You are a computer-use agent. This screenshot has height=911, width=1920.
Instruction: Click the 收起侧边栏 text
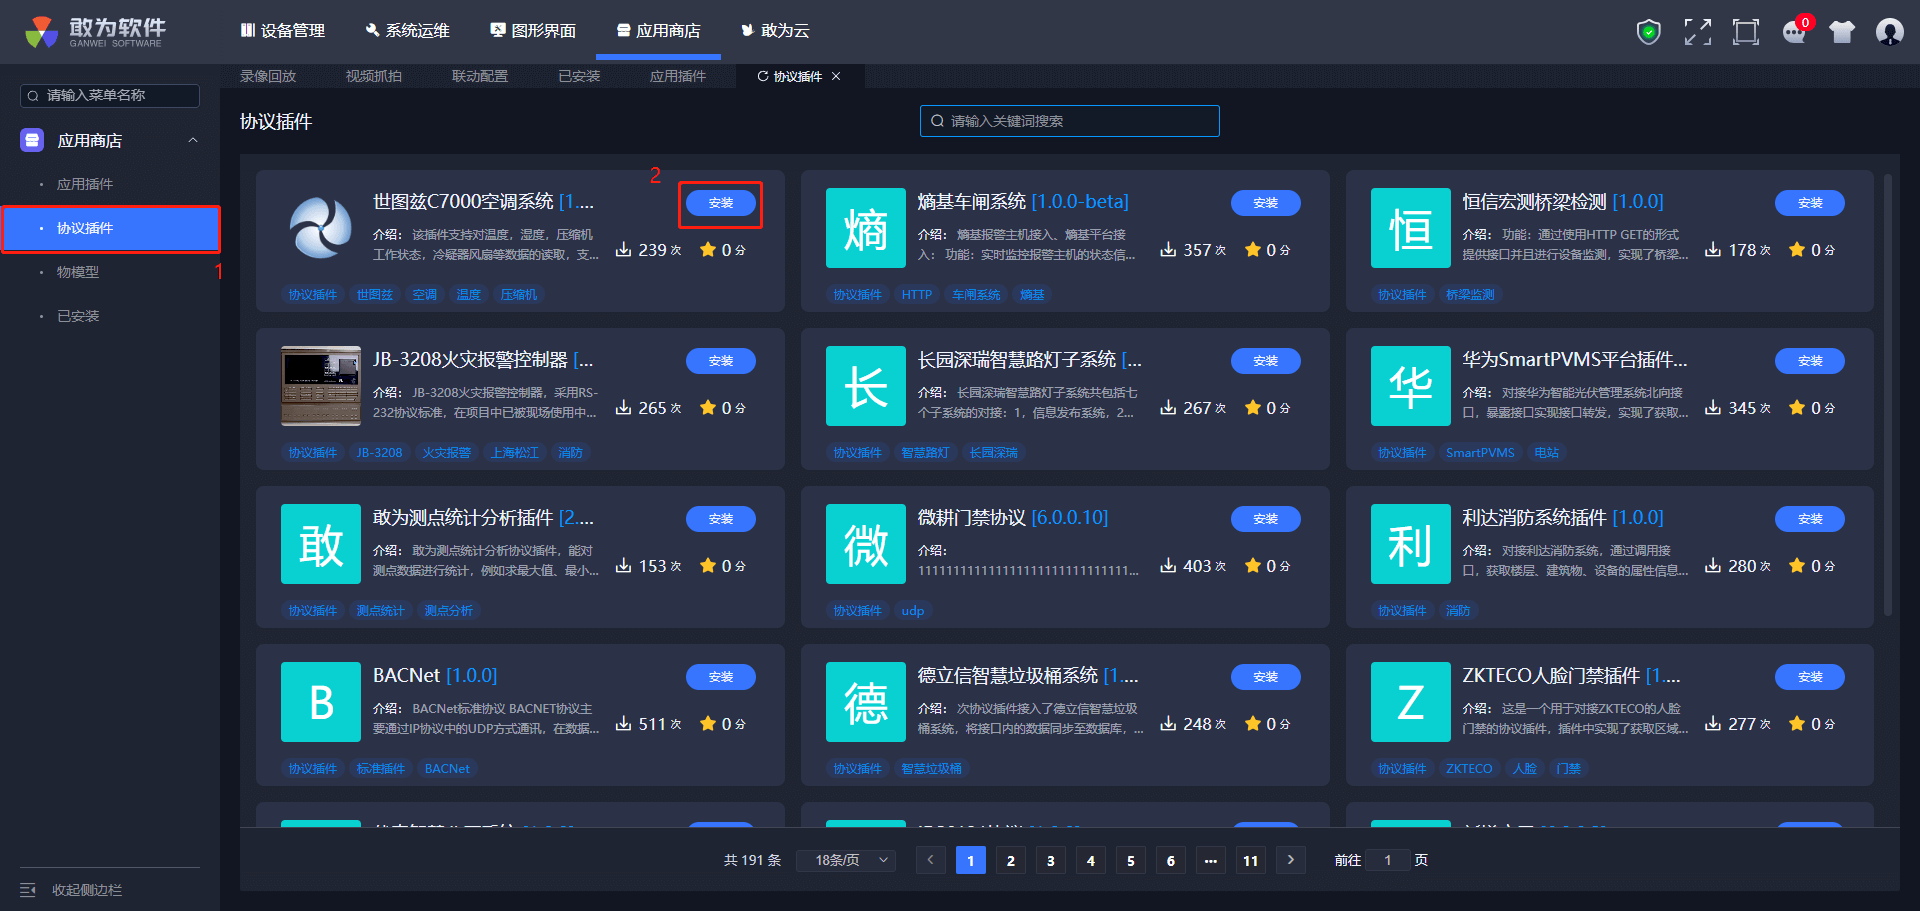87,890
